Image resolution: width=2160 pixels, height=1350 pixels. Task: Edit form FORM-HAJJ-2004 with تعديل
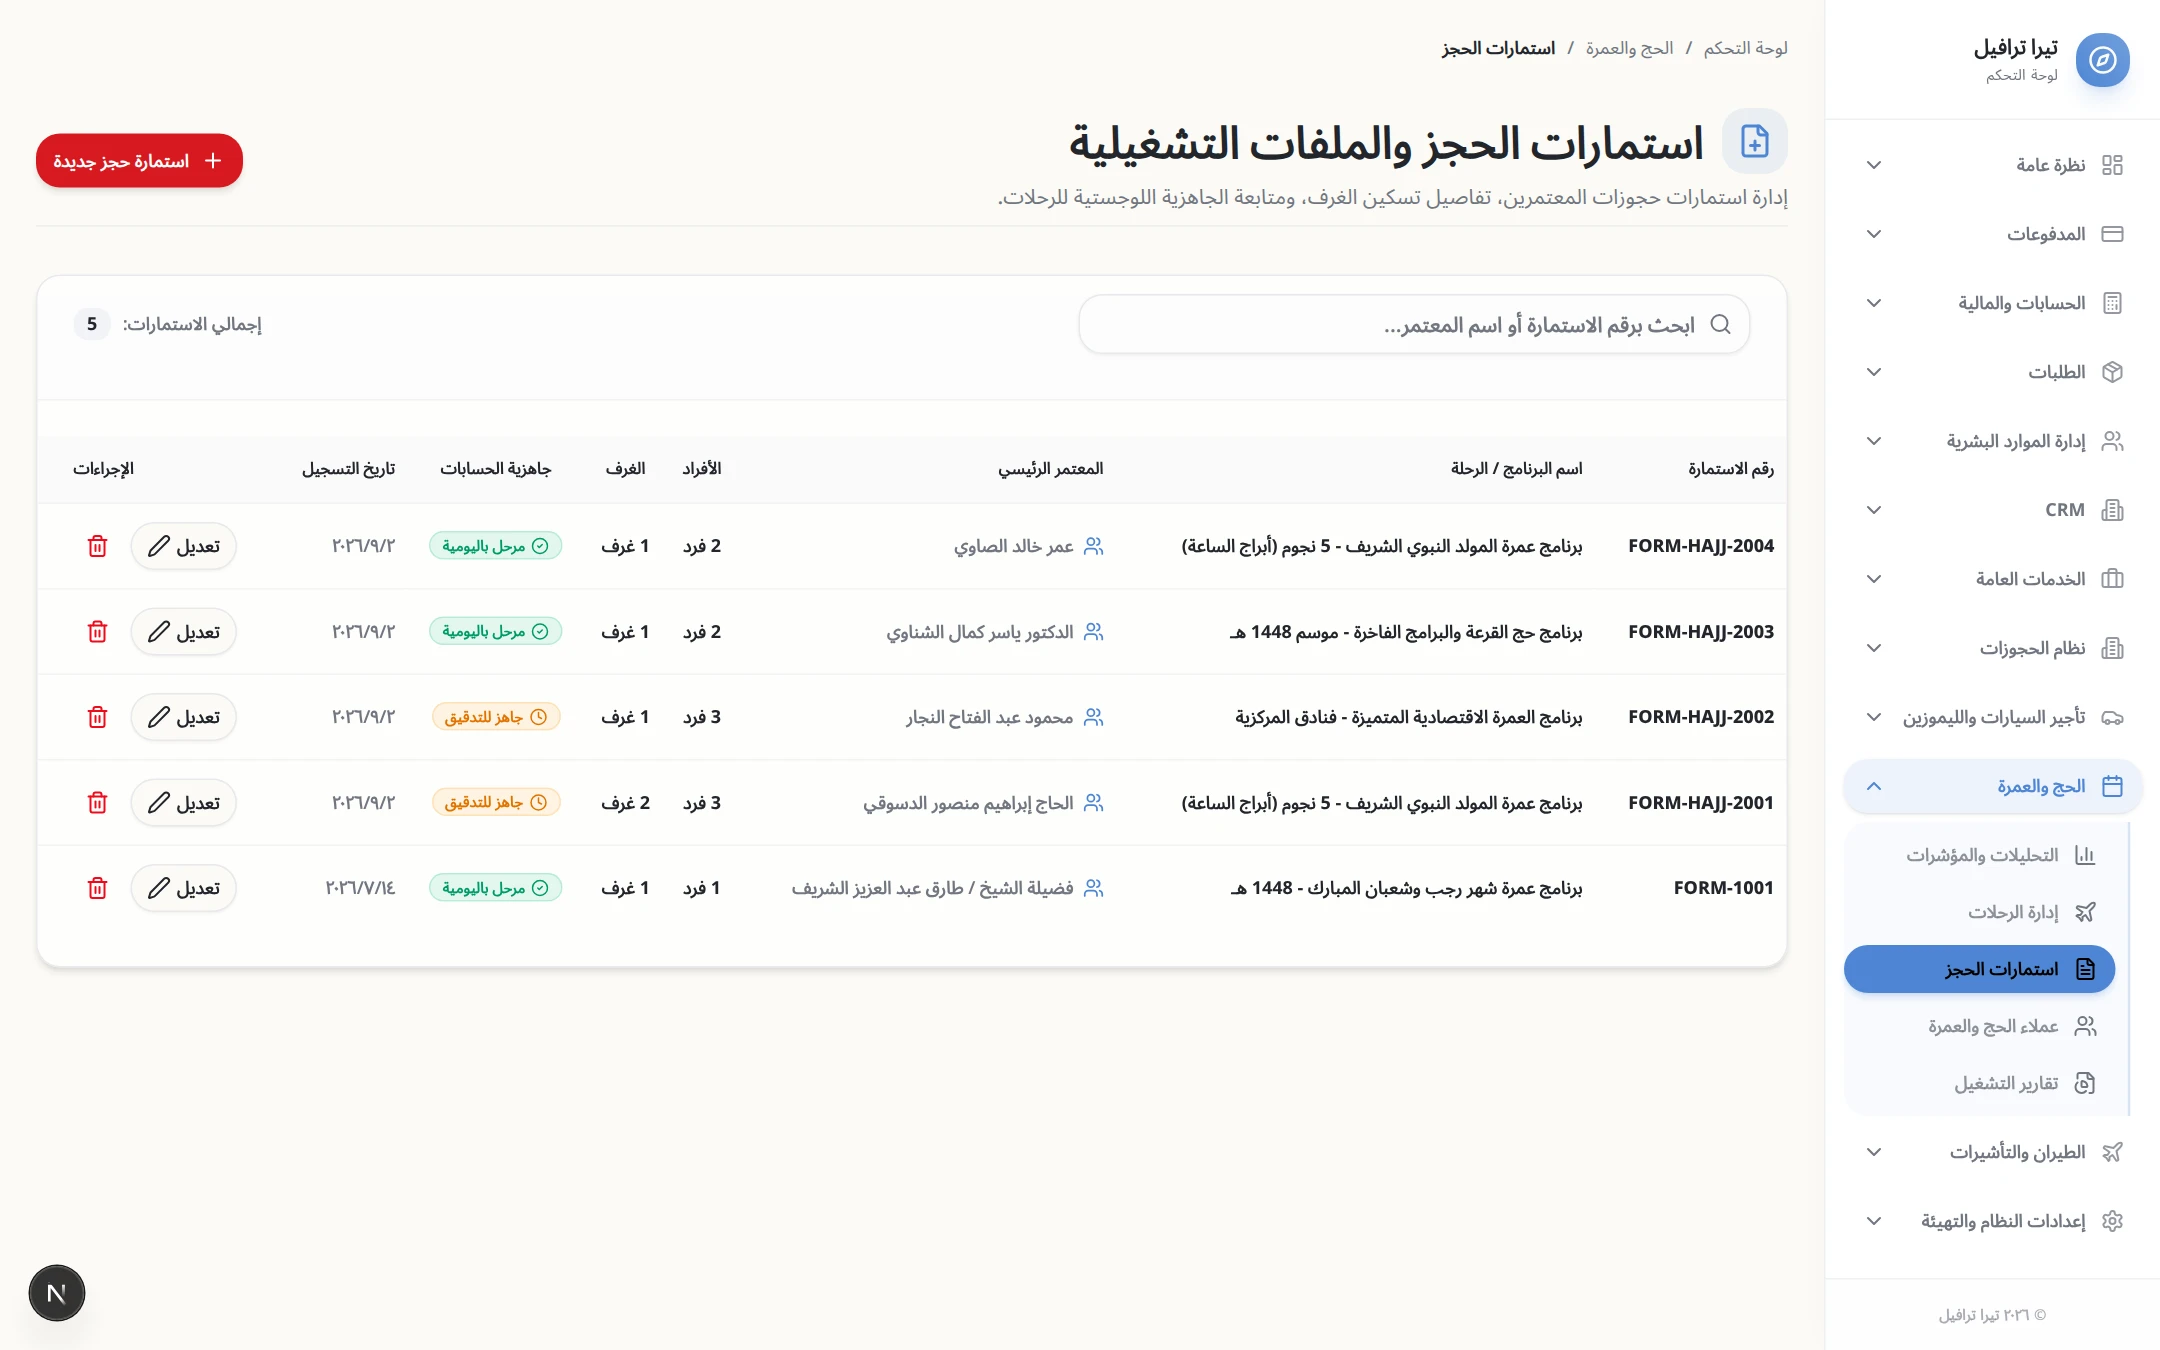coord(183,546)
